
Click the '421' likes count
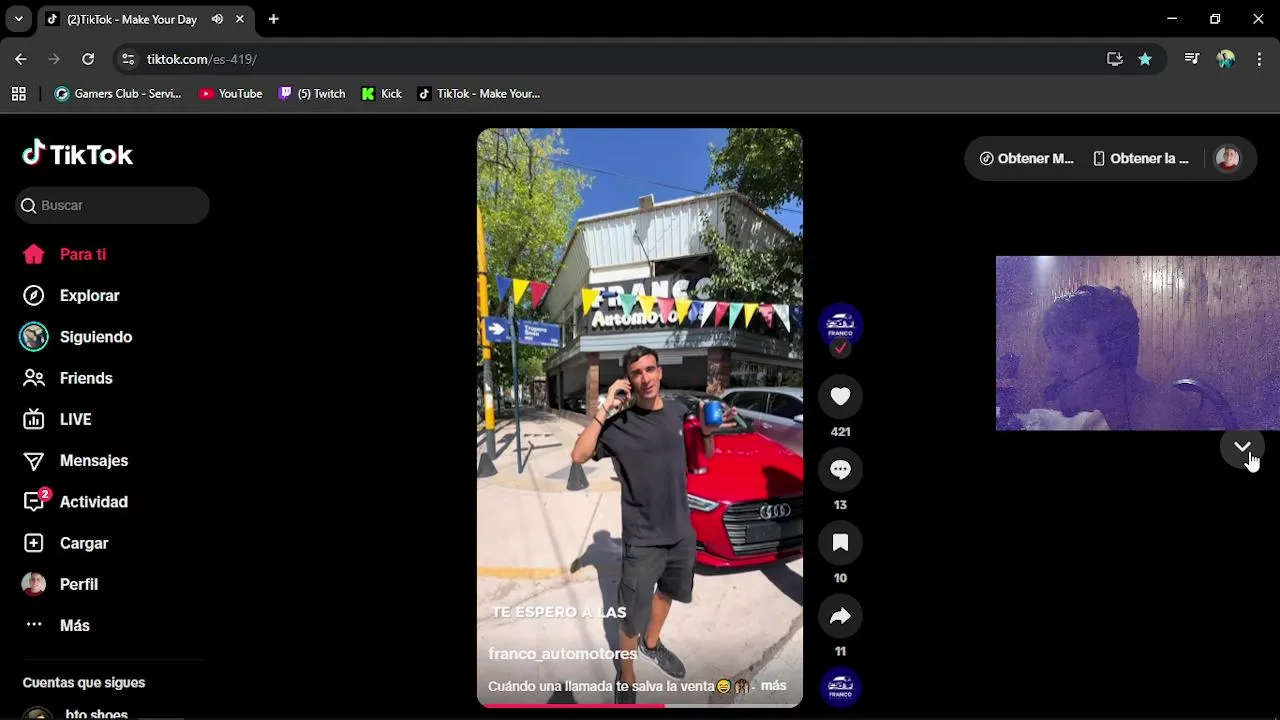pyautogui.click(x=840, y=431)
